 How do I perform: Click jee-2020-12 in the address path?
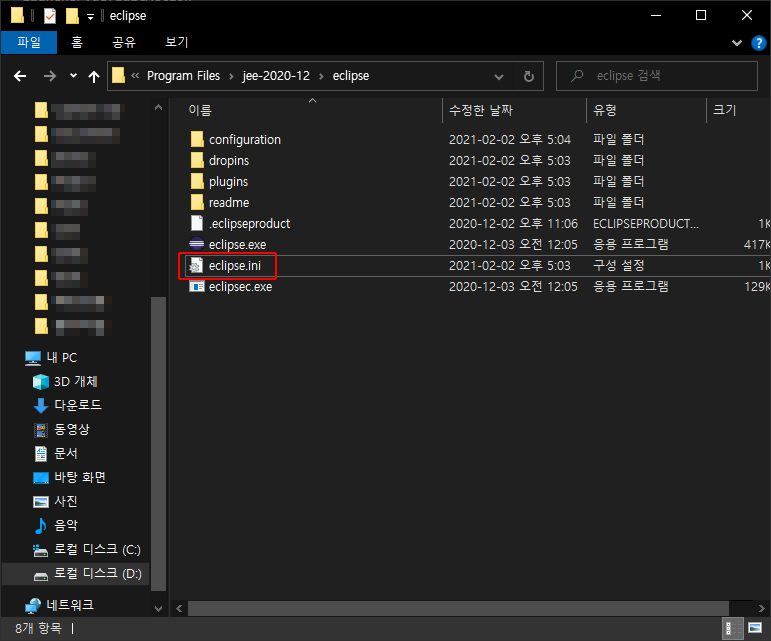[276, 76]
